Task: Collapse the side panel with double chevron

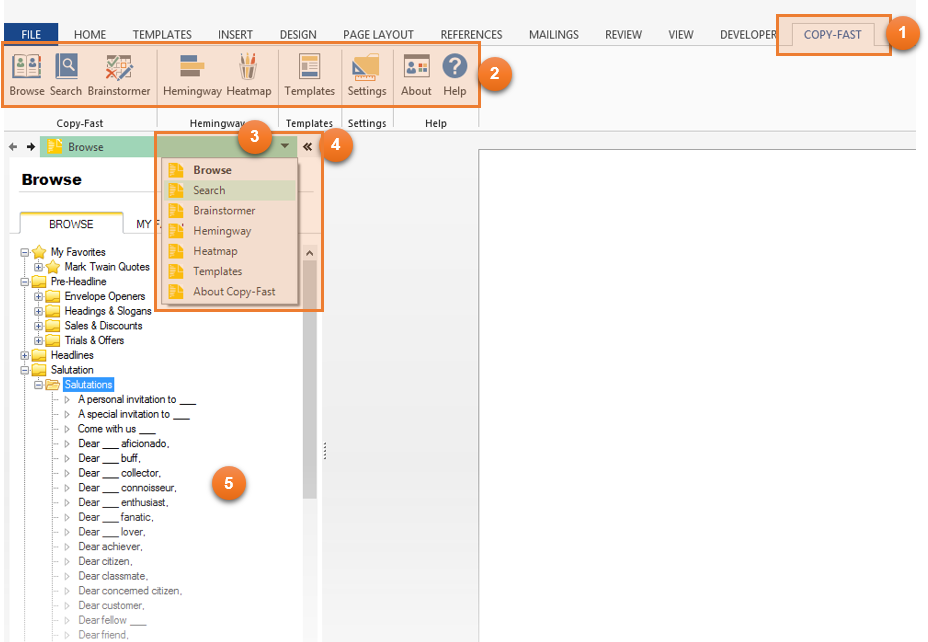Action: (308, 147)
